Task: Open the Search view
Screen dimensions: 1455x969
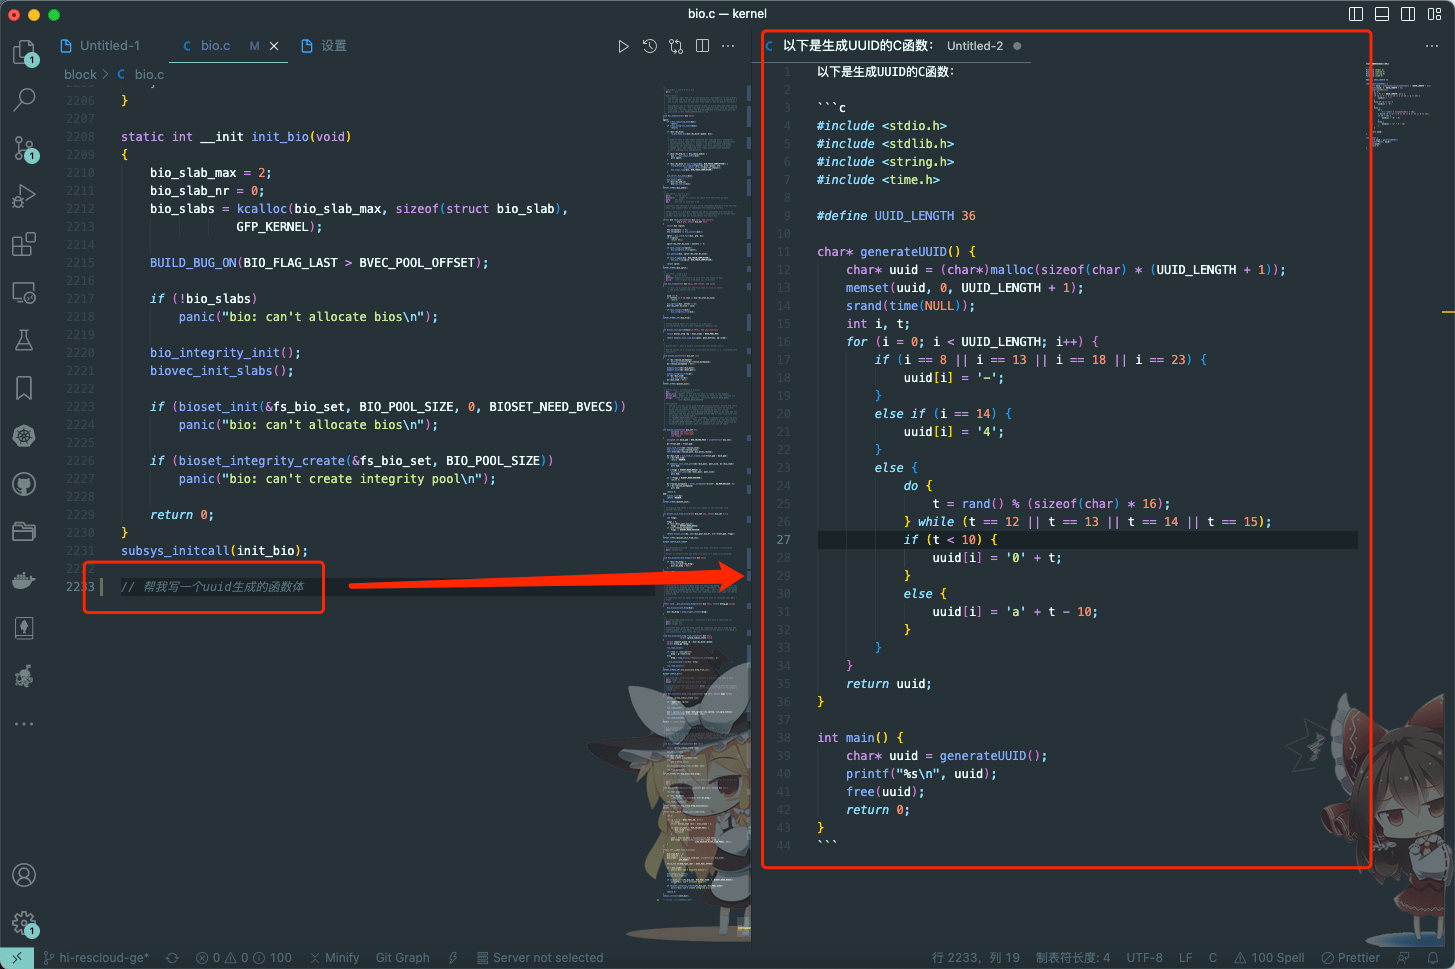Action: click(x=24, y=100)
